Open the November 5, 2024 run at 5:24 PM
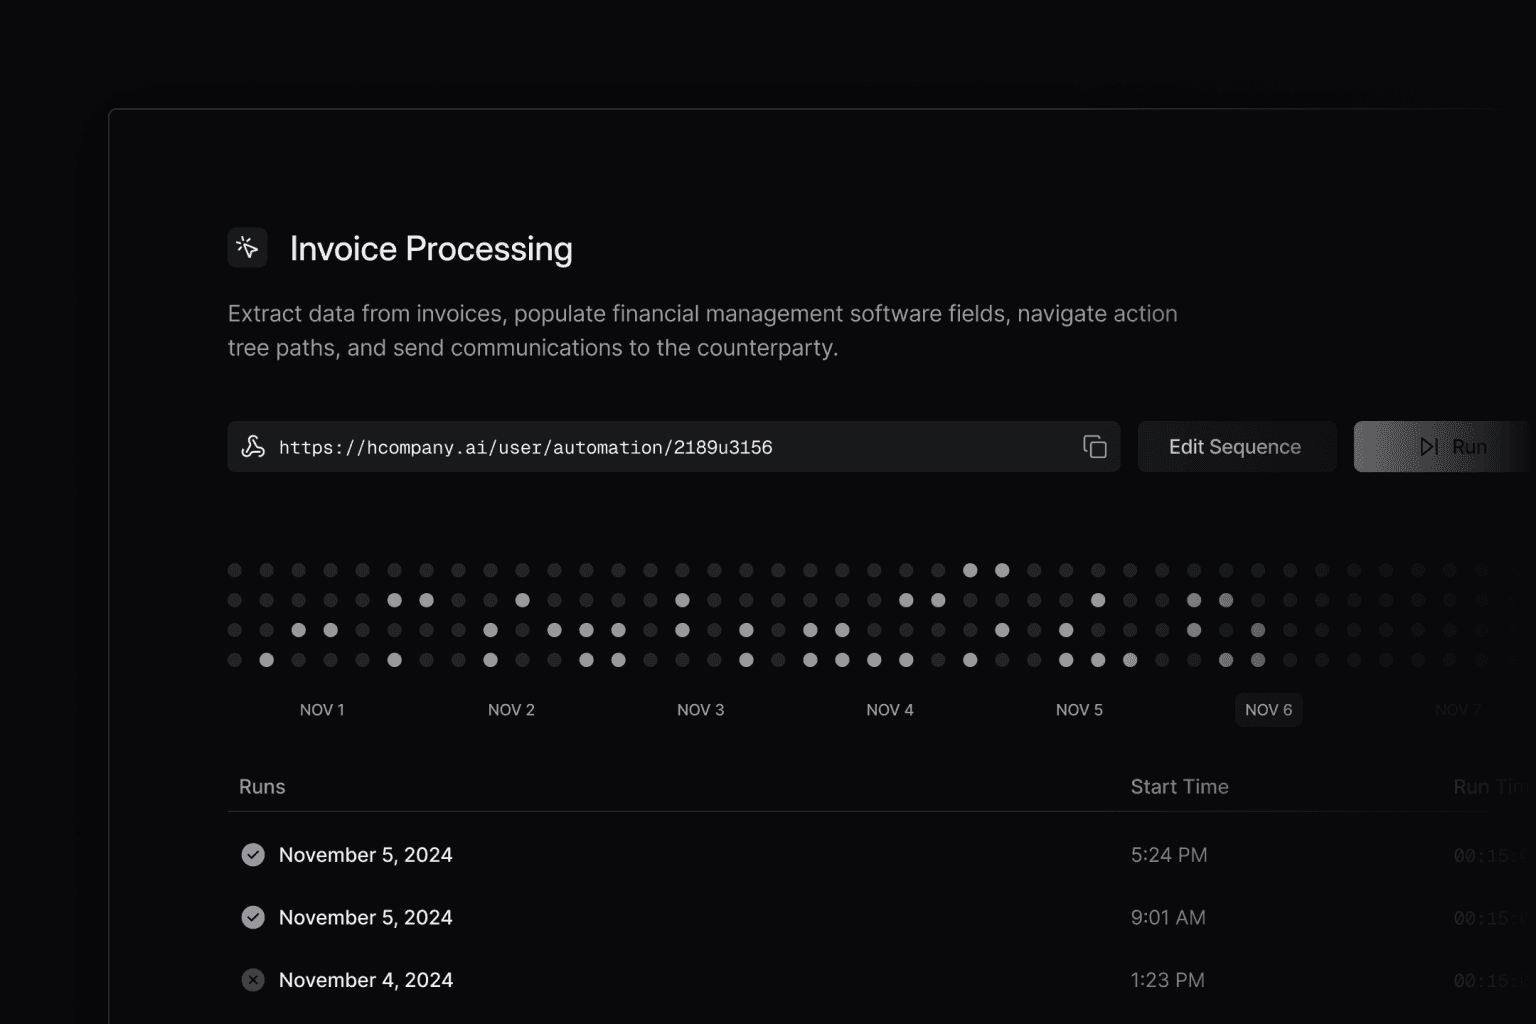The image size is (1536, 1024). coord(882,855)
